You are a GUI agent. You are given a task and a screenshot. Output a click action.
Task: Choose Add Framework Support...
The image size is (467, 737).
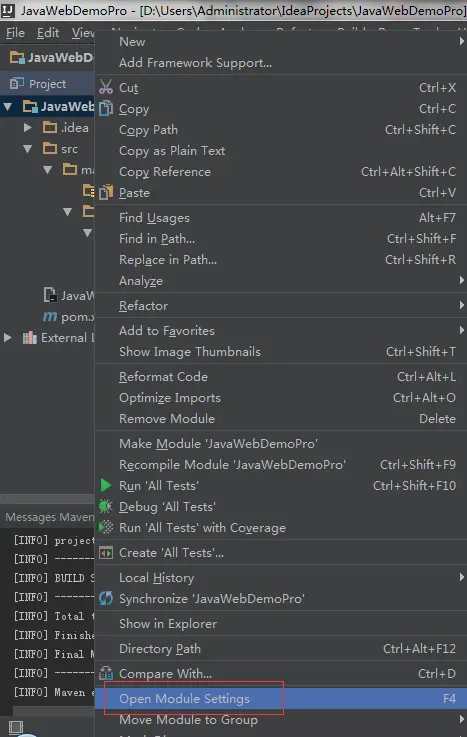tap(281, 63)
